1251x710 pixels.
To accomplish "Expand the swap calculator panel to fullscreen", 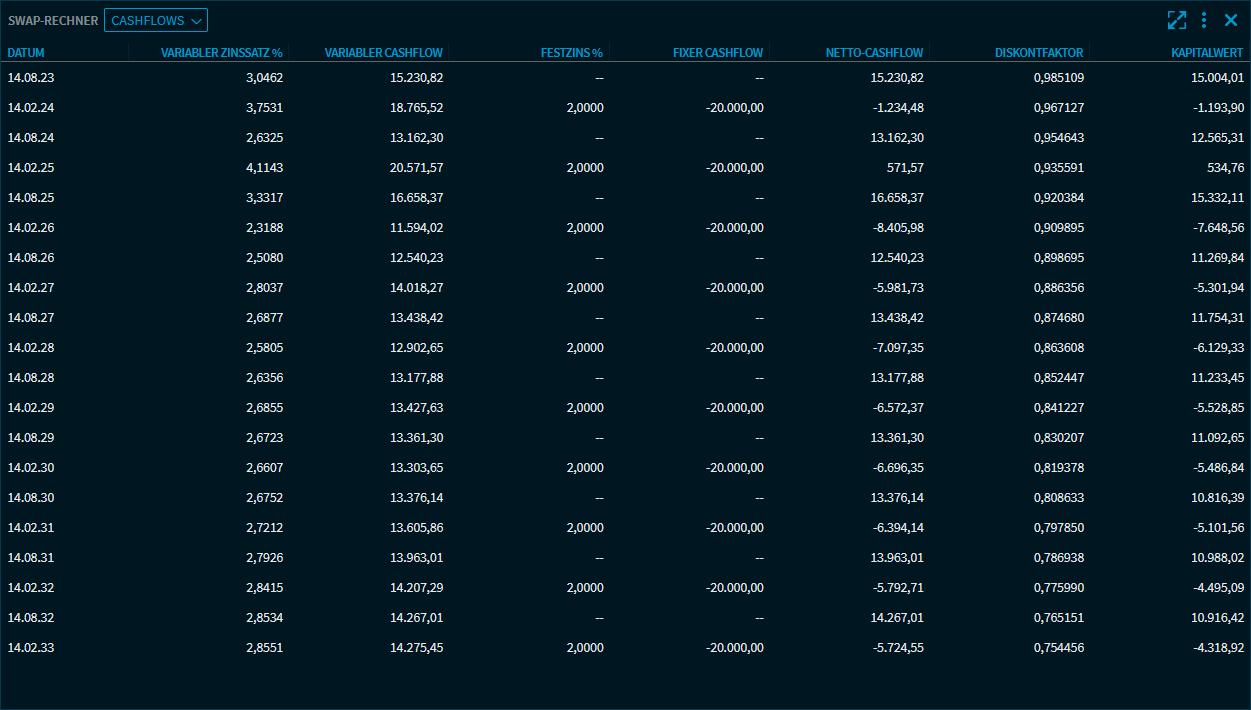I will 1176,20.
